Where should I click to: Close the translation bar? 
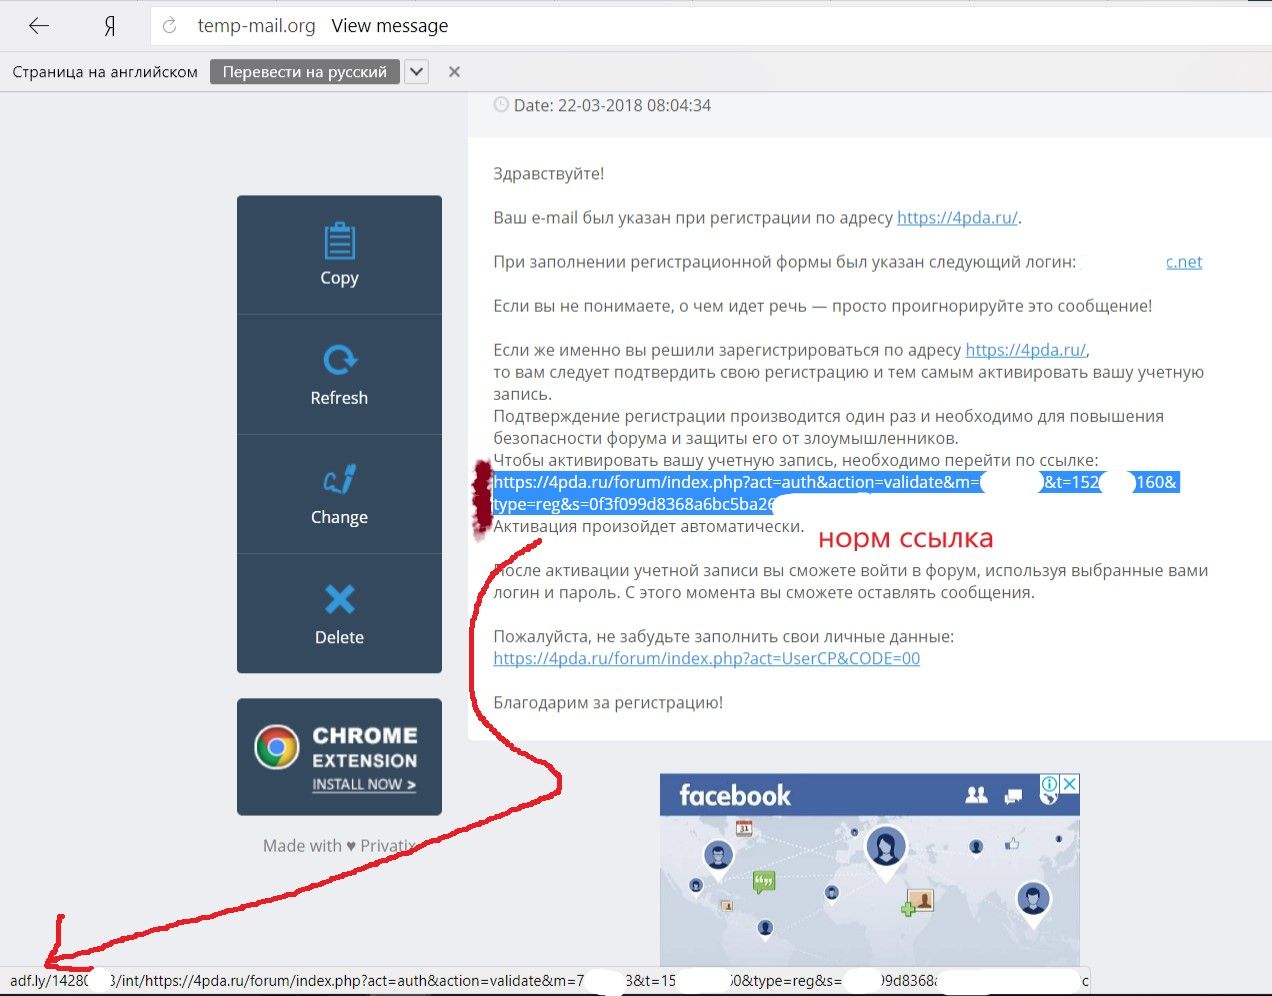coord(454,72)
